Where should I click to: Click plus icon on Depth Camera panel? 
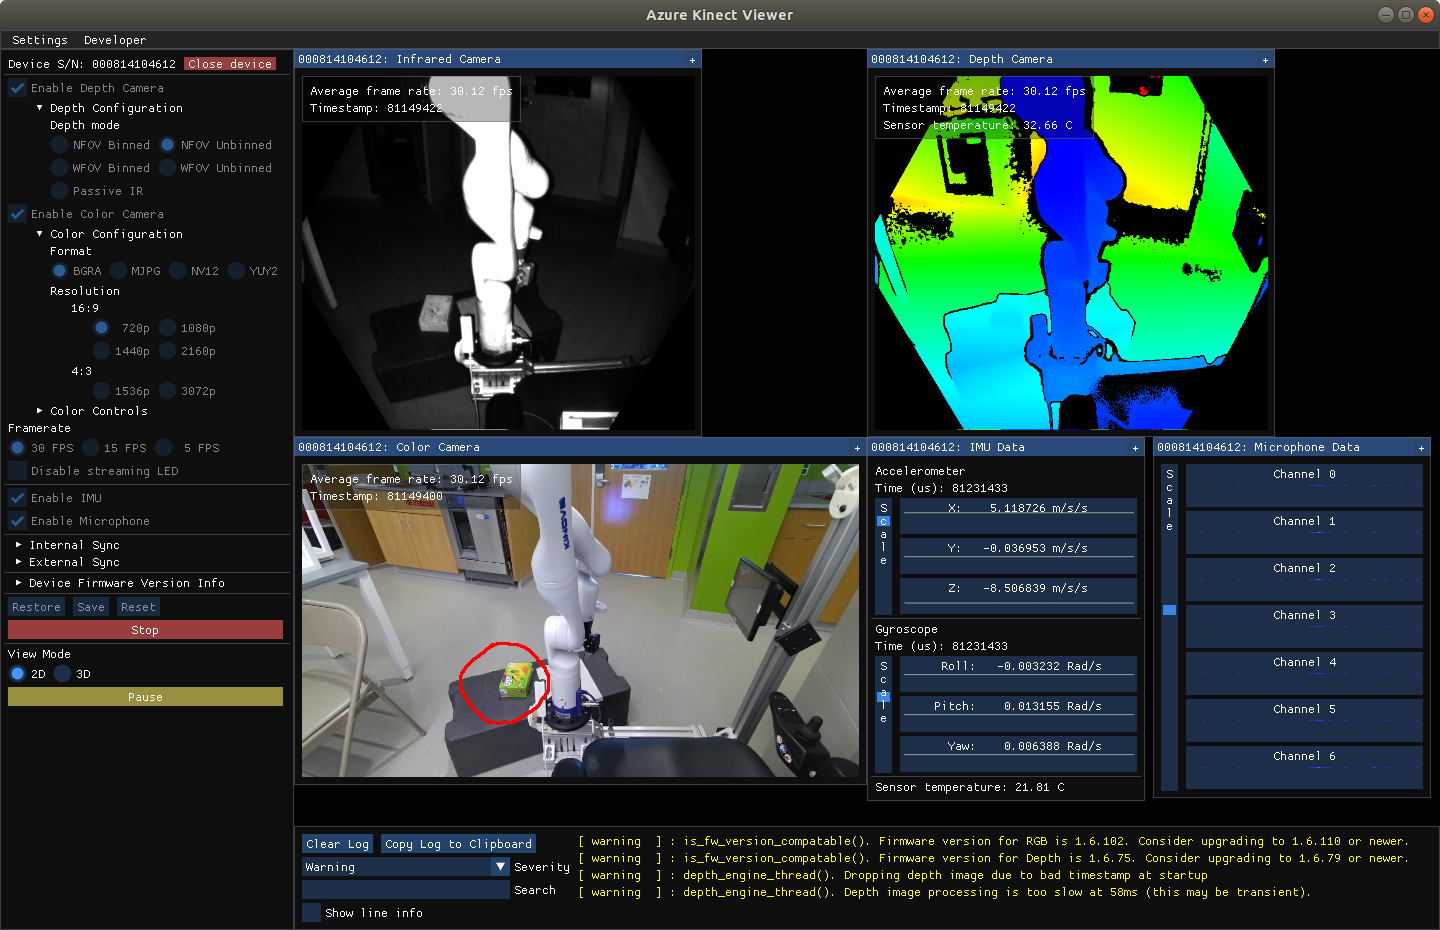click(1265, 60)
